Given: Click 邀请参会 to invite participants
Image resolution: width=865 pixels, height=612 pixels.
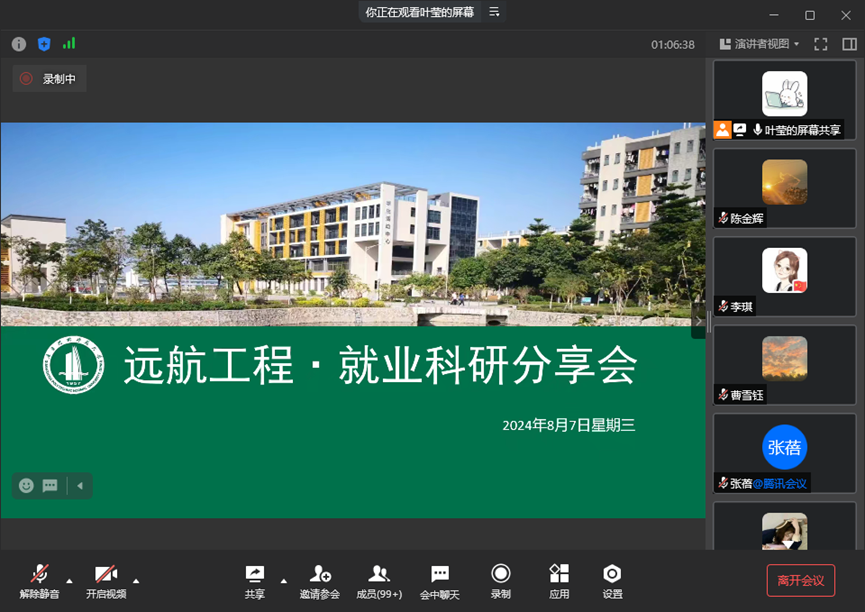Looking at the screenshot, I should [x=320, y=581].
